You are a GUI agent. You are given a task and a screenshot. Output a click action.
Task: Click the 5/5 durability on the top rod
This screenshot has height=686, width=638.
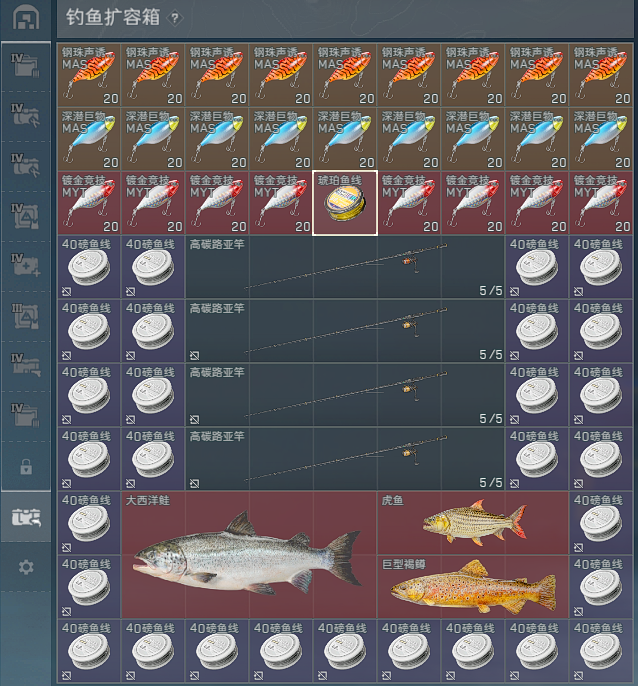(x=491, y=290)
